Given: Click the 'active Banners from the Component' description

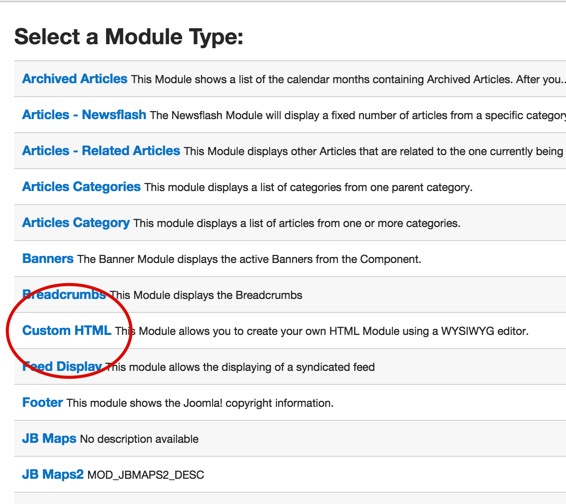Looking at the screenshot, I should point(249,259).
